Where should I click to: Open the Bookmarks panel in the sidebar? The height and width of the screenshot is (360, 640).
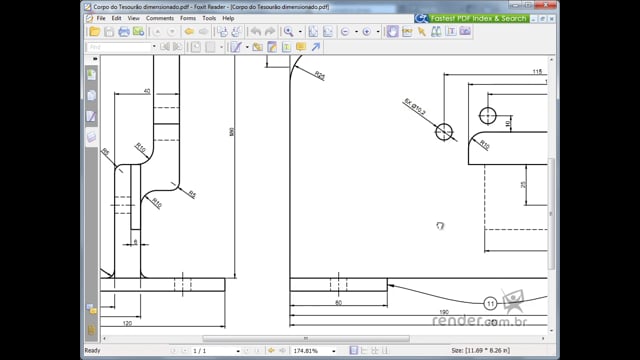(x=91, y=74)
